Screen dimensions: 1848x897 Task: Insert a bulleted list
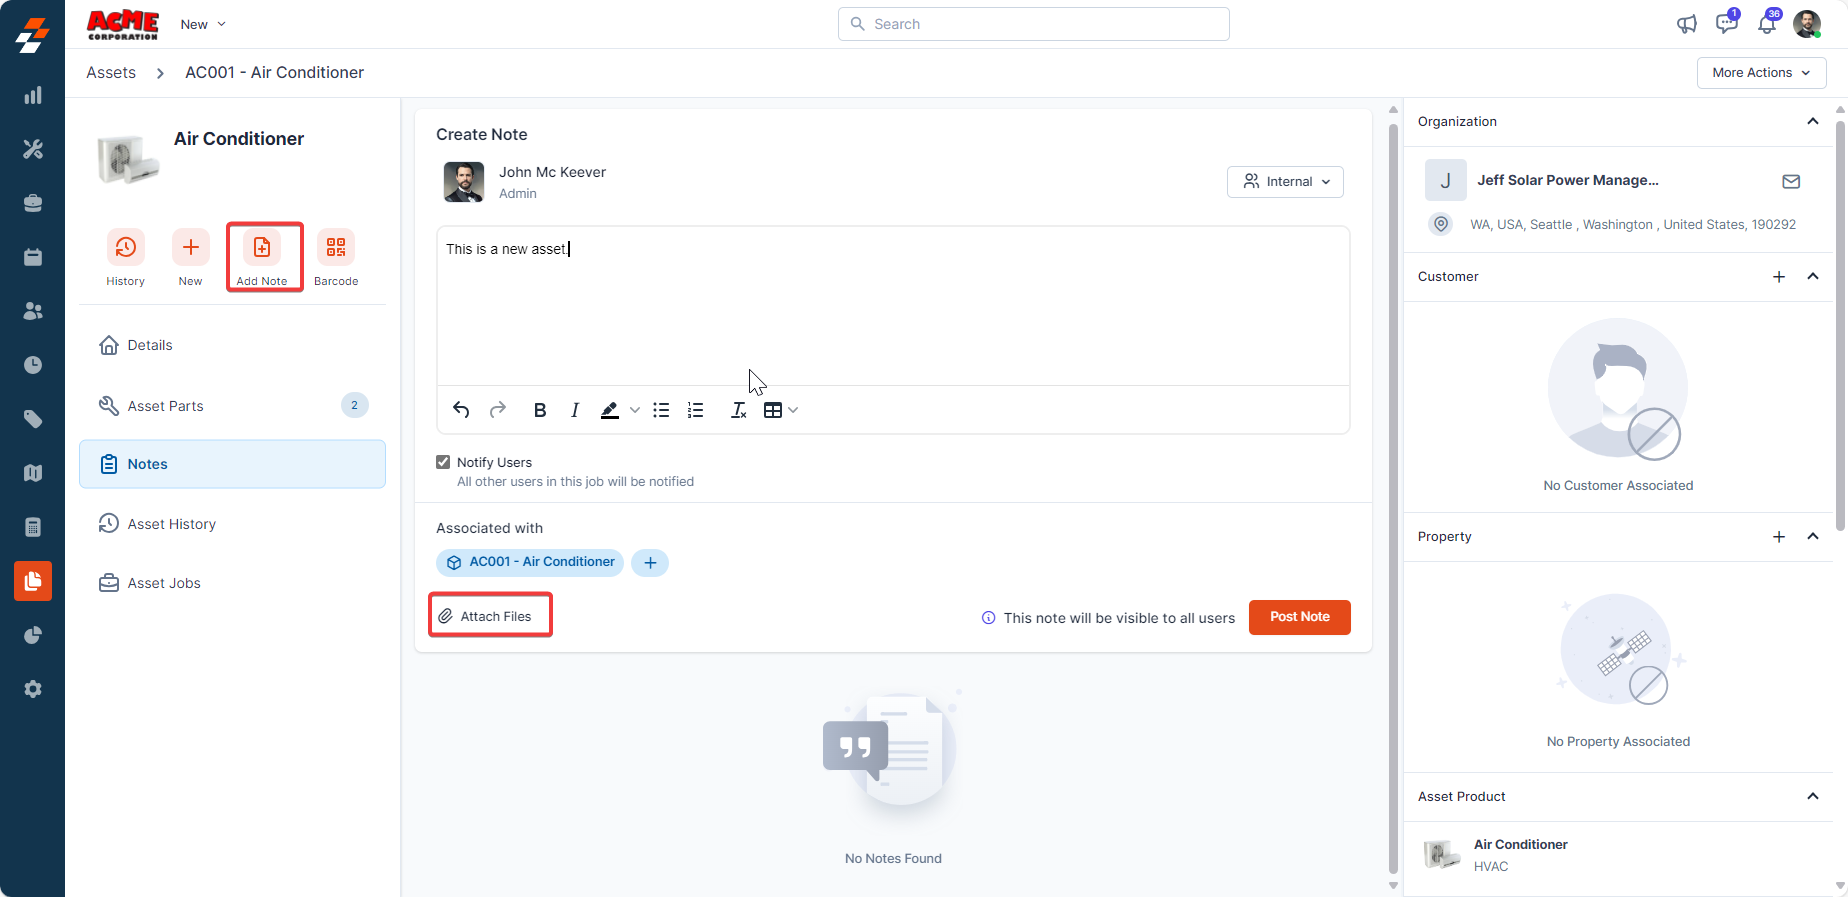pos(661,410)
